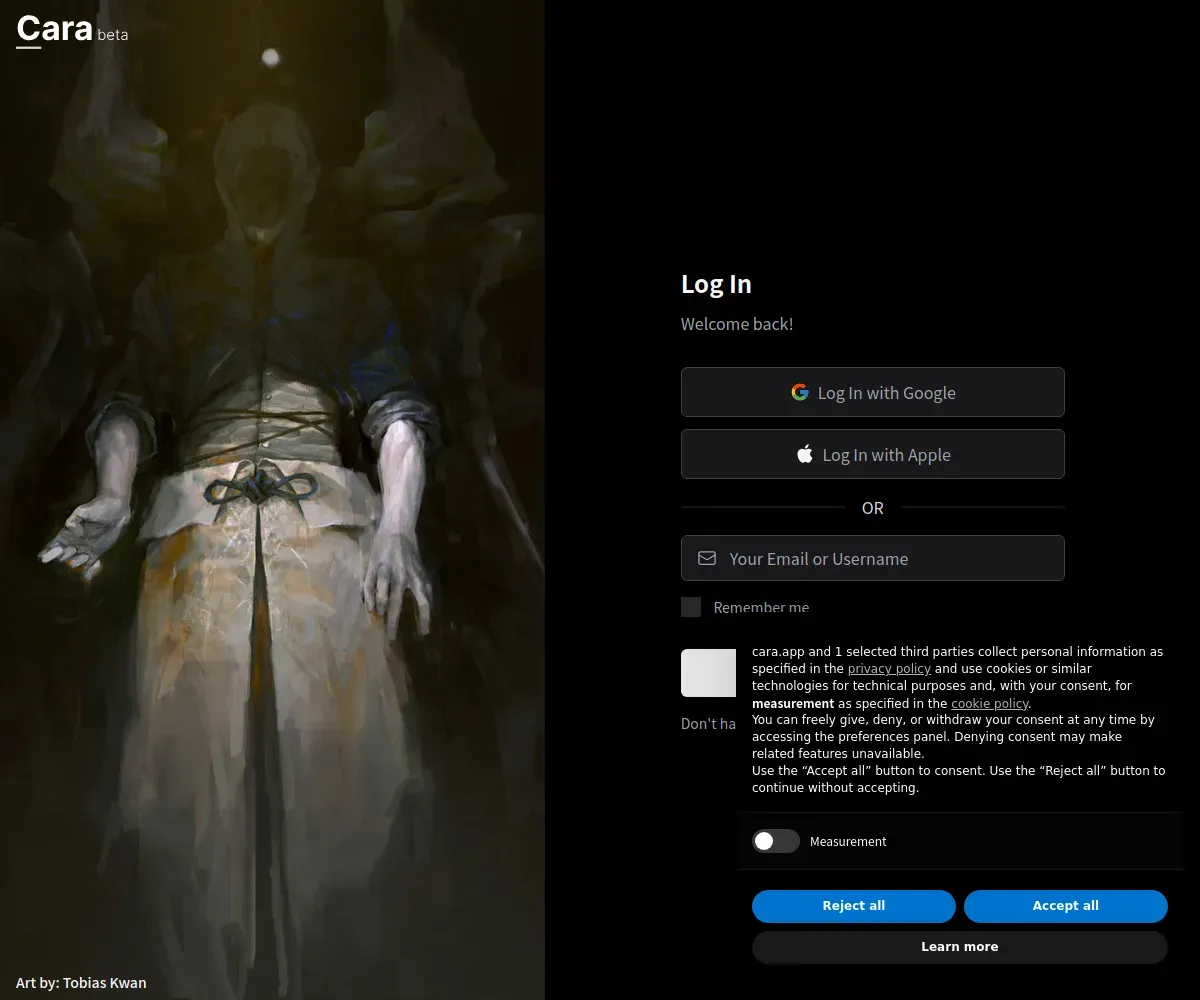Screen dimensions: 1200x1000
Task: Click the Apple logo icon
Action: click(805, 454)
